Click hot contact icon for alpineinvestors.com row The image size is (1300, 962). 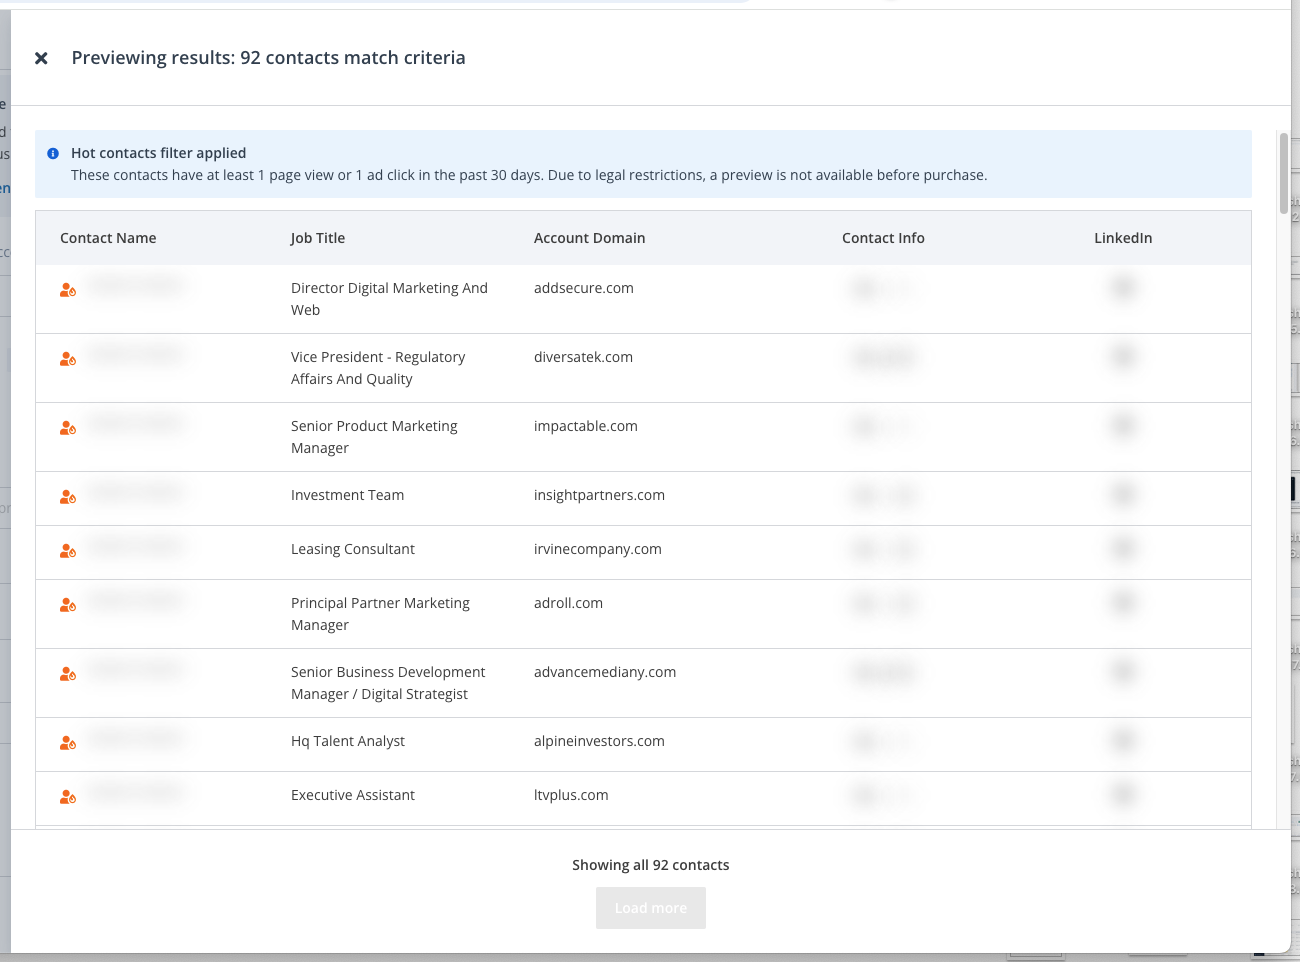[68, 743]
